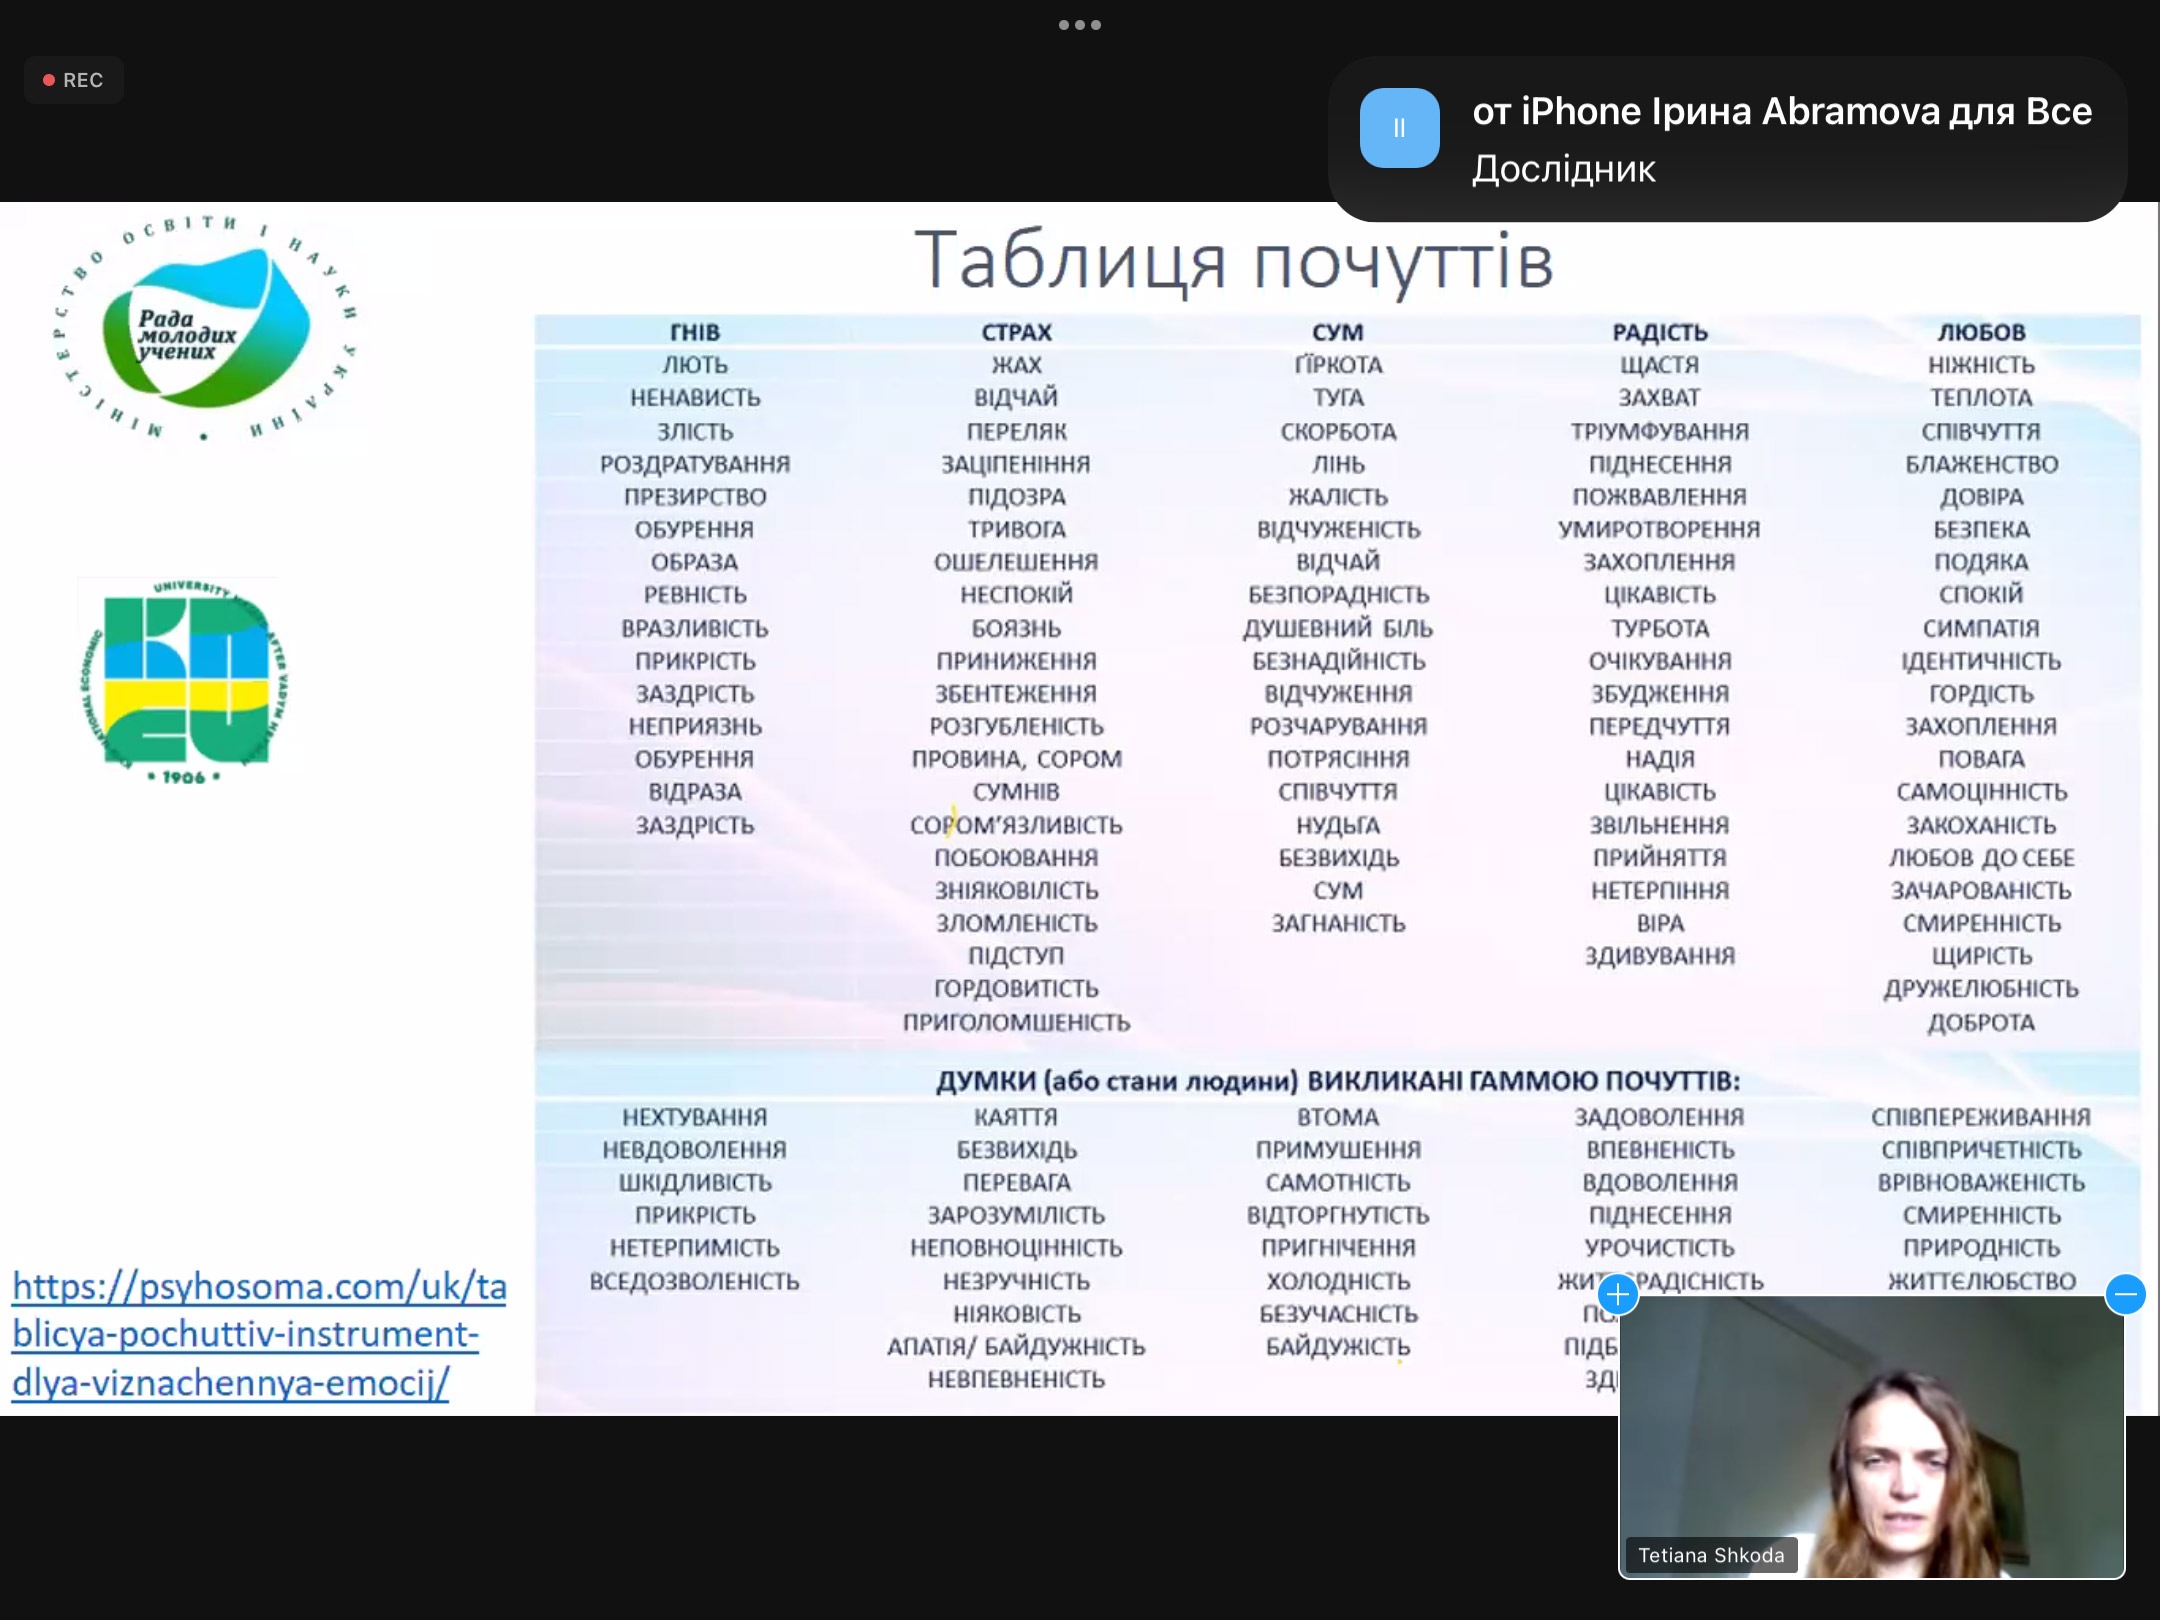This screenshot has width=2160, height=1620.
Task: Tap the 'Дослідник' message text
Action: point(1563,169)
